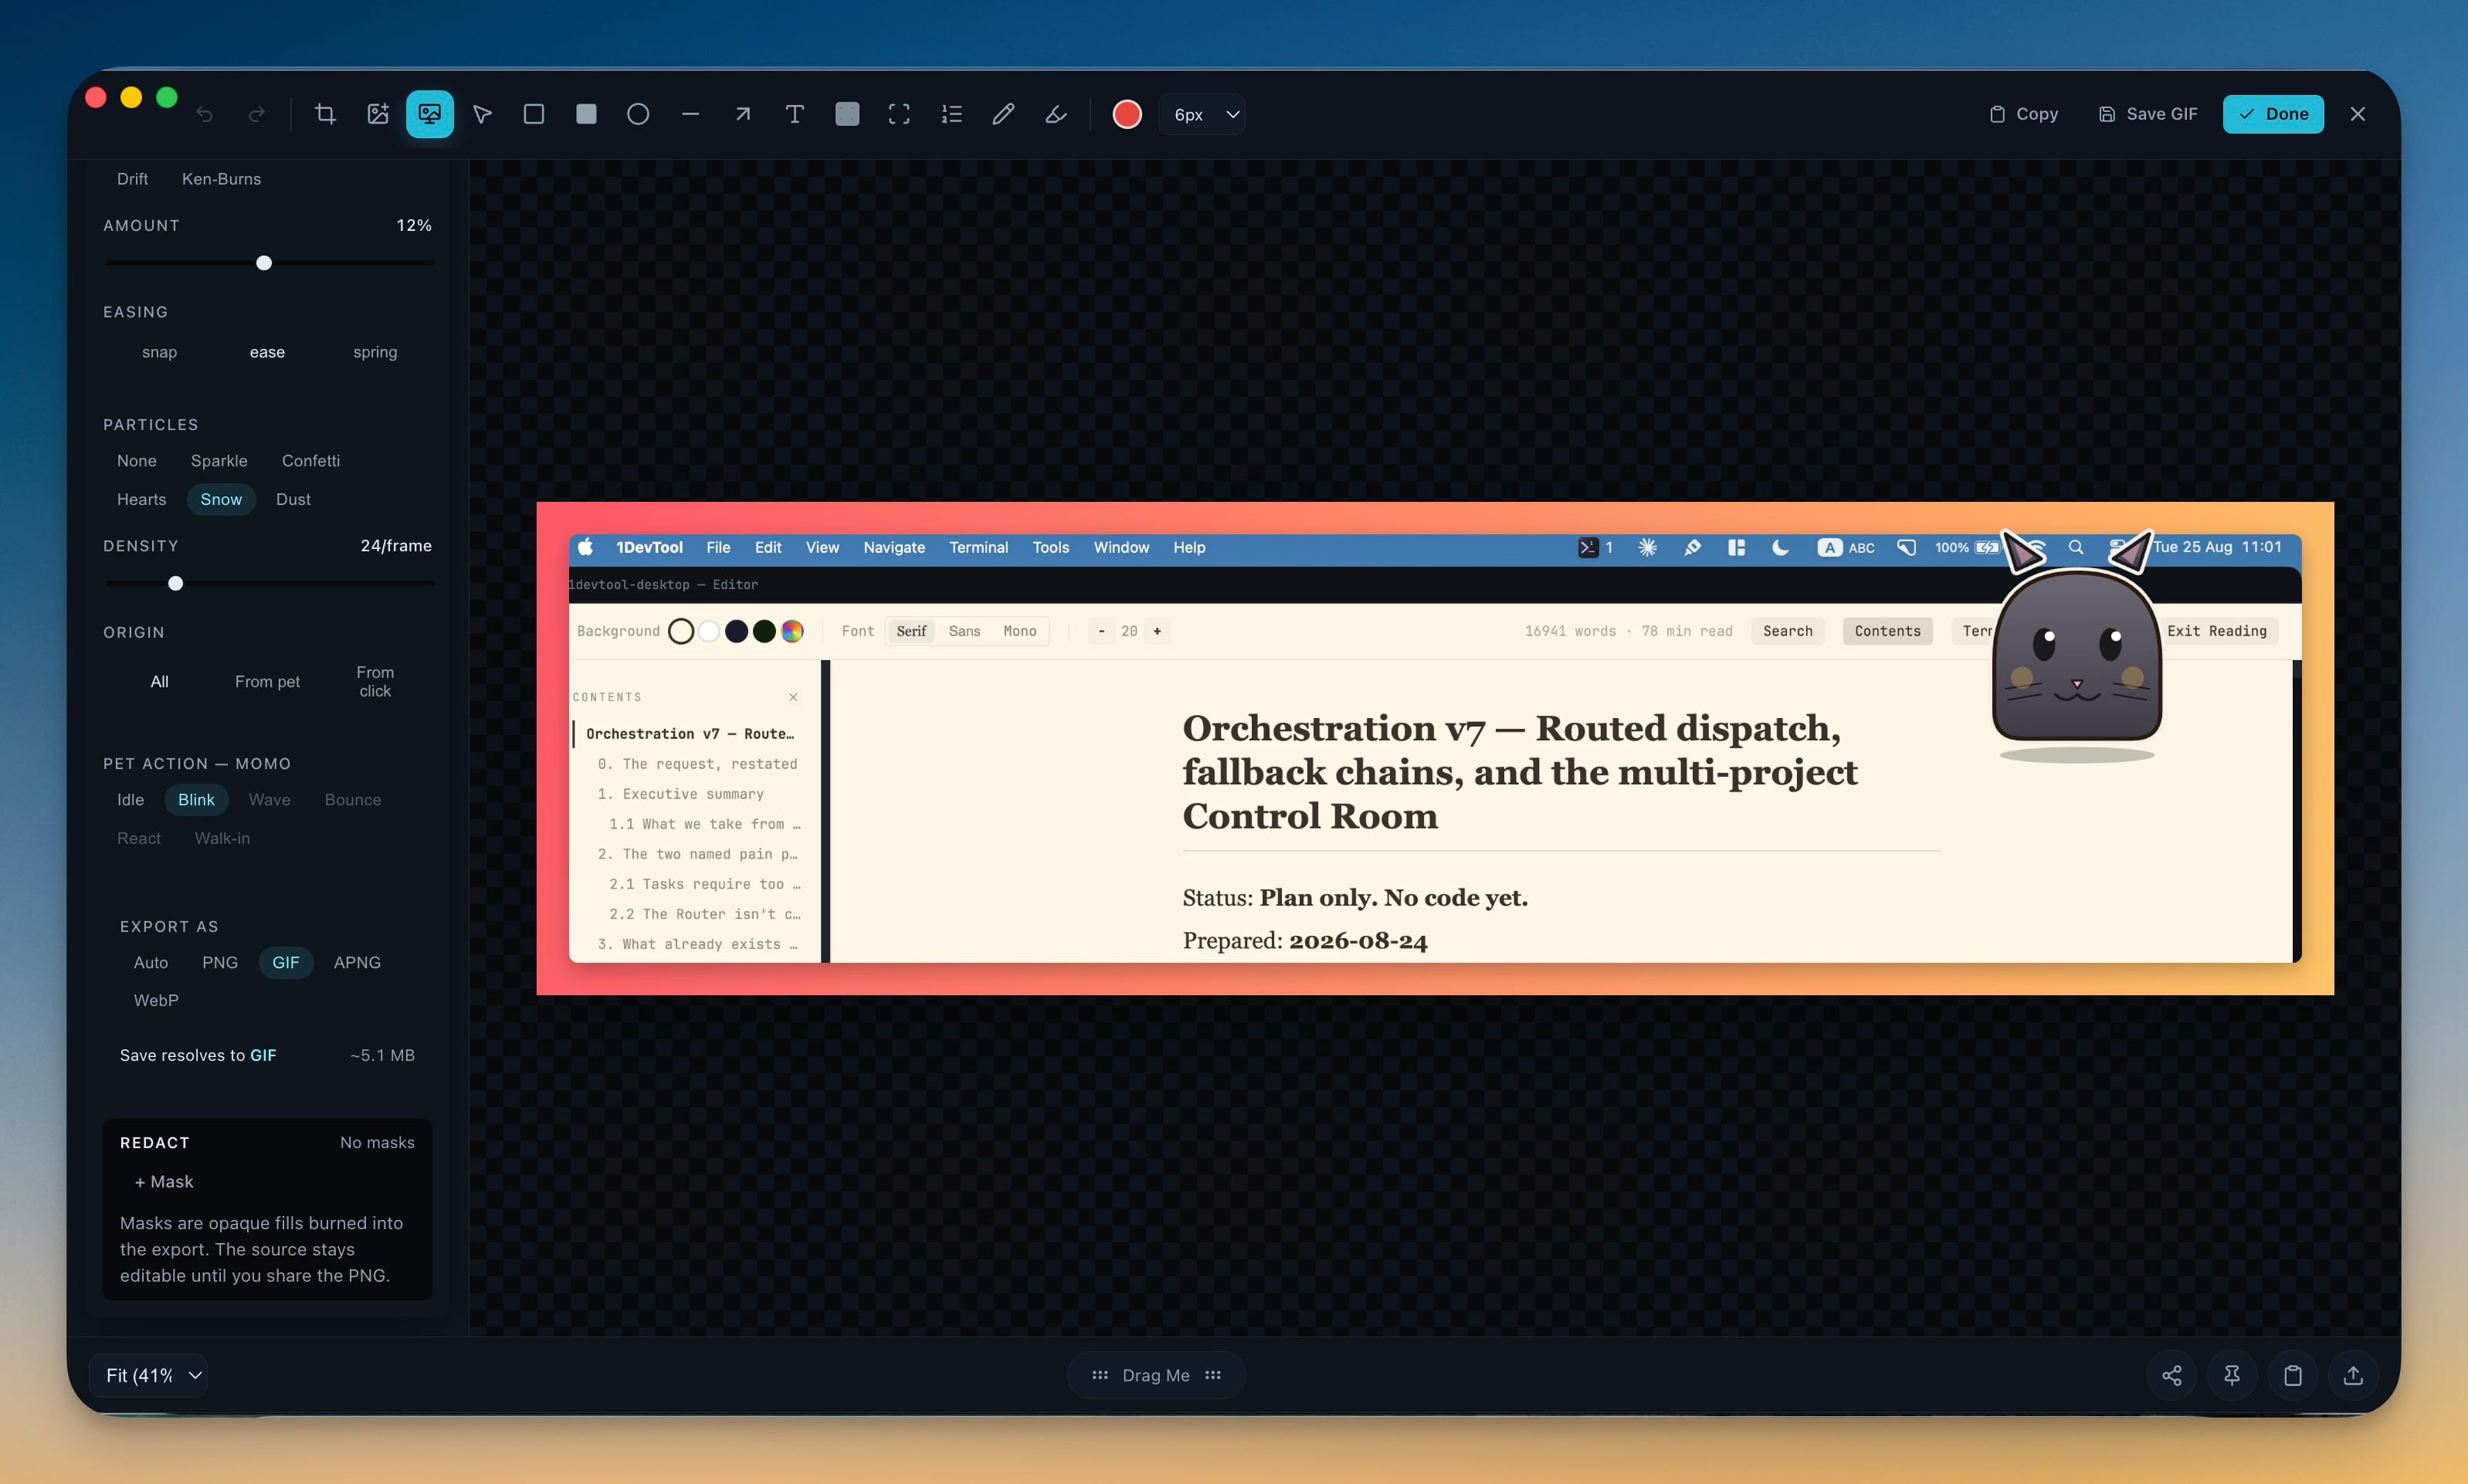Viewport: 2468px width, 1484px height.
Task: Click the Drag Me handle
Action: pos(1156,1375)
